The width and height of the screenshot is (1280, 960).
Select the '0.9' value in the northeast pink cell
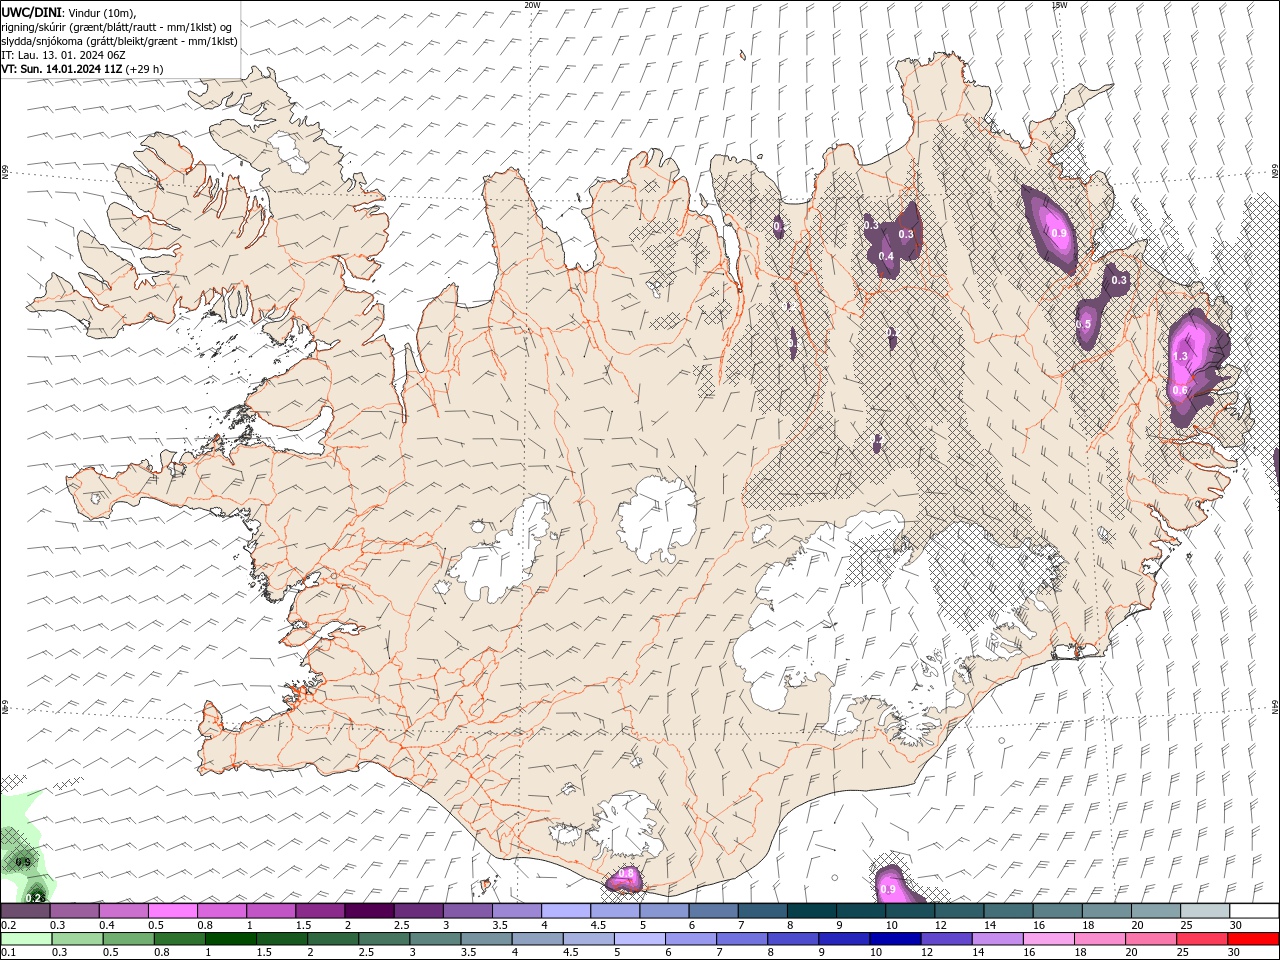click(x=1060, y=233)
